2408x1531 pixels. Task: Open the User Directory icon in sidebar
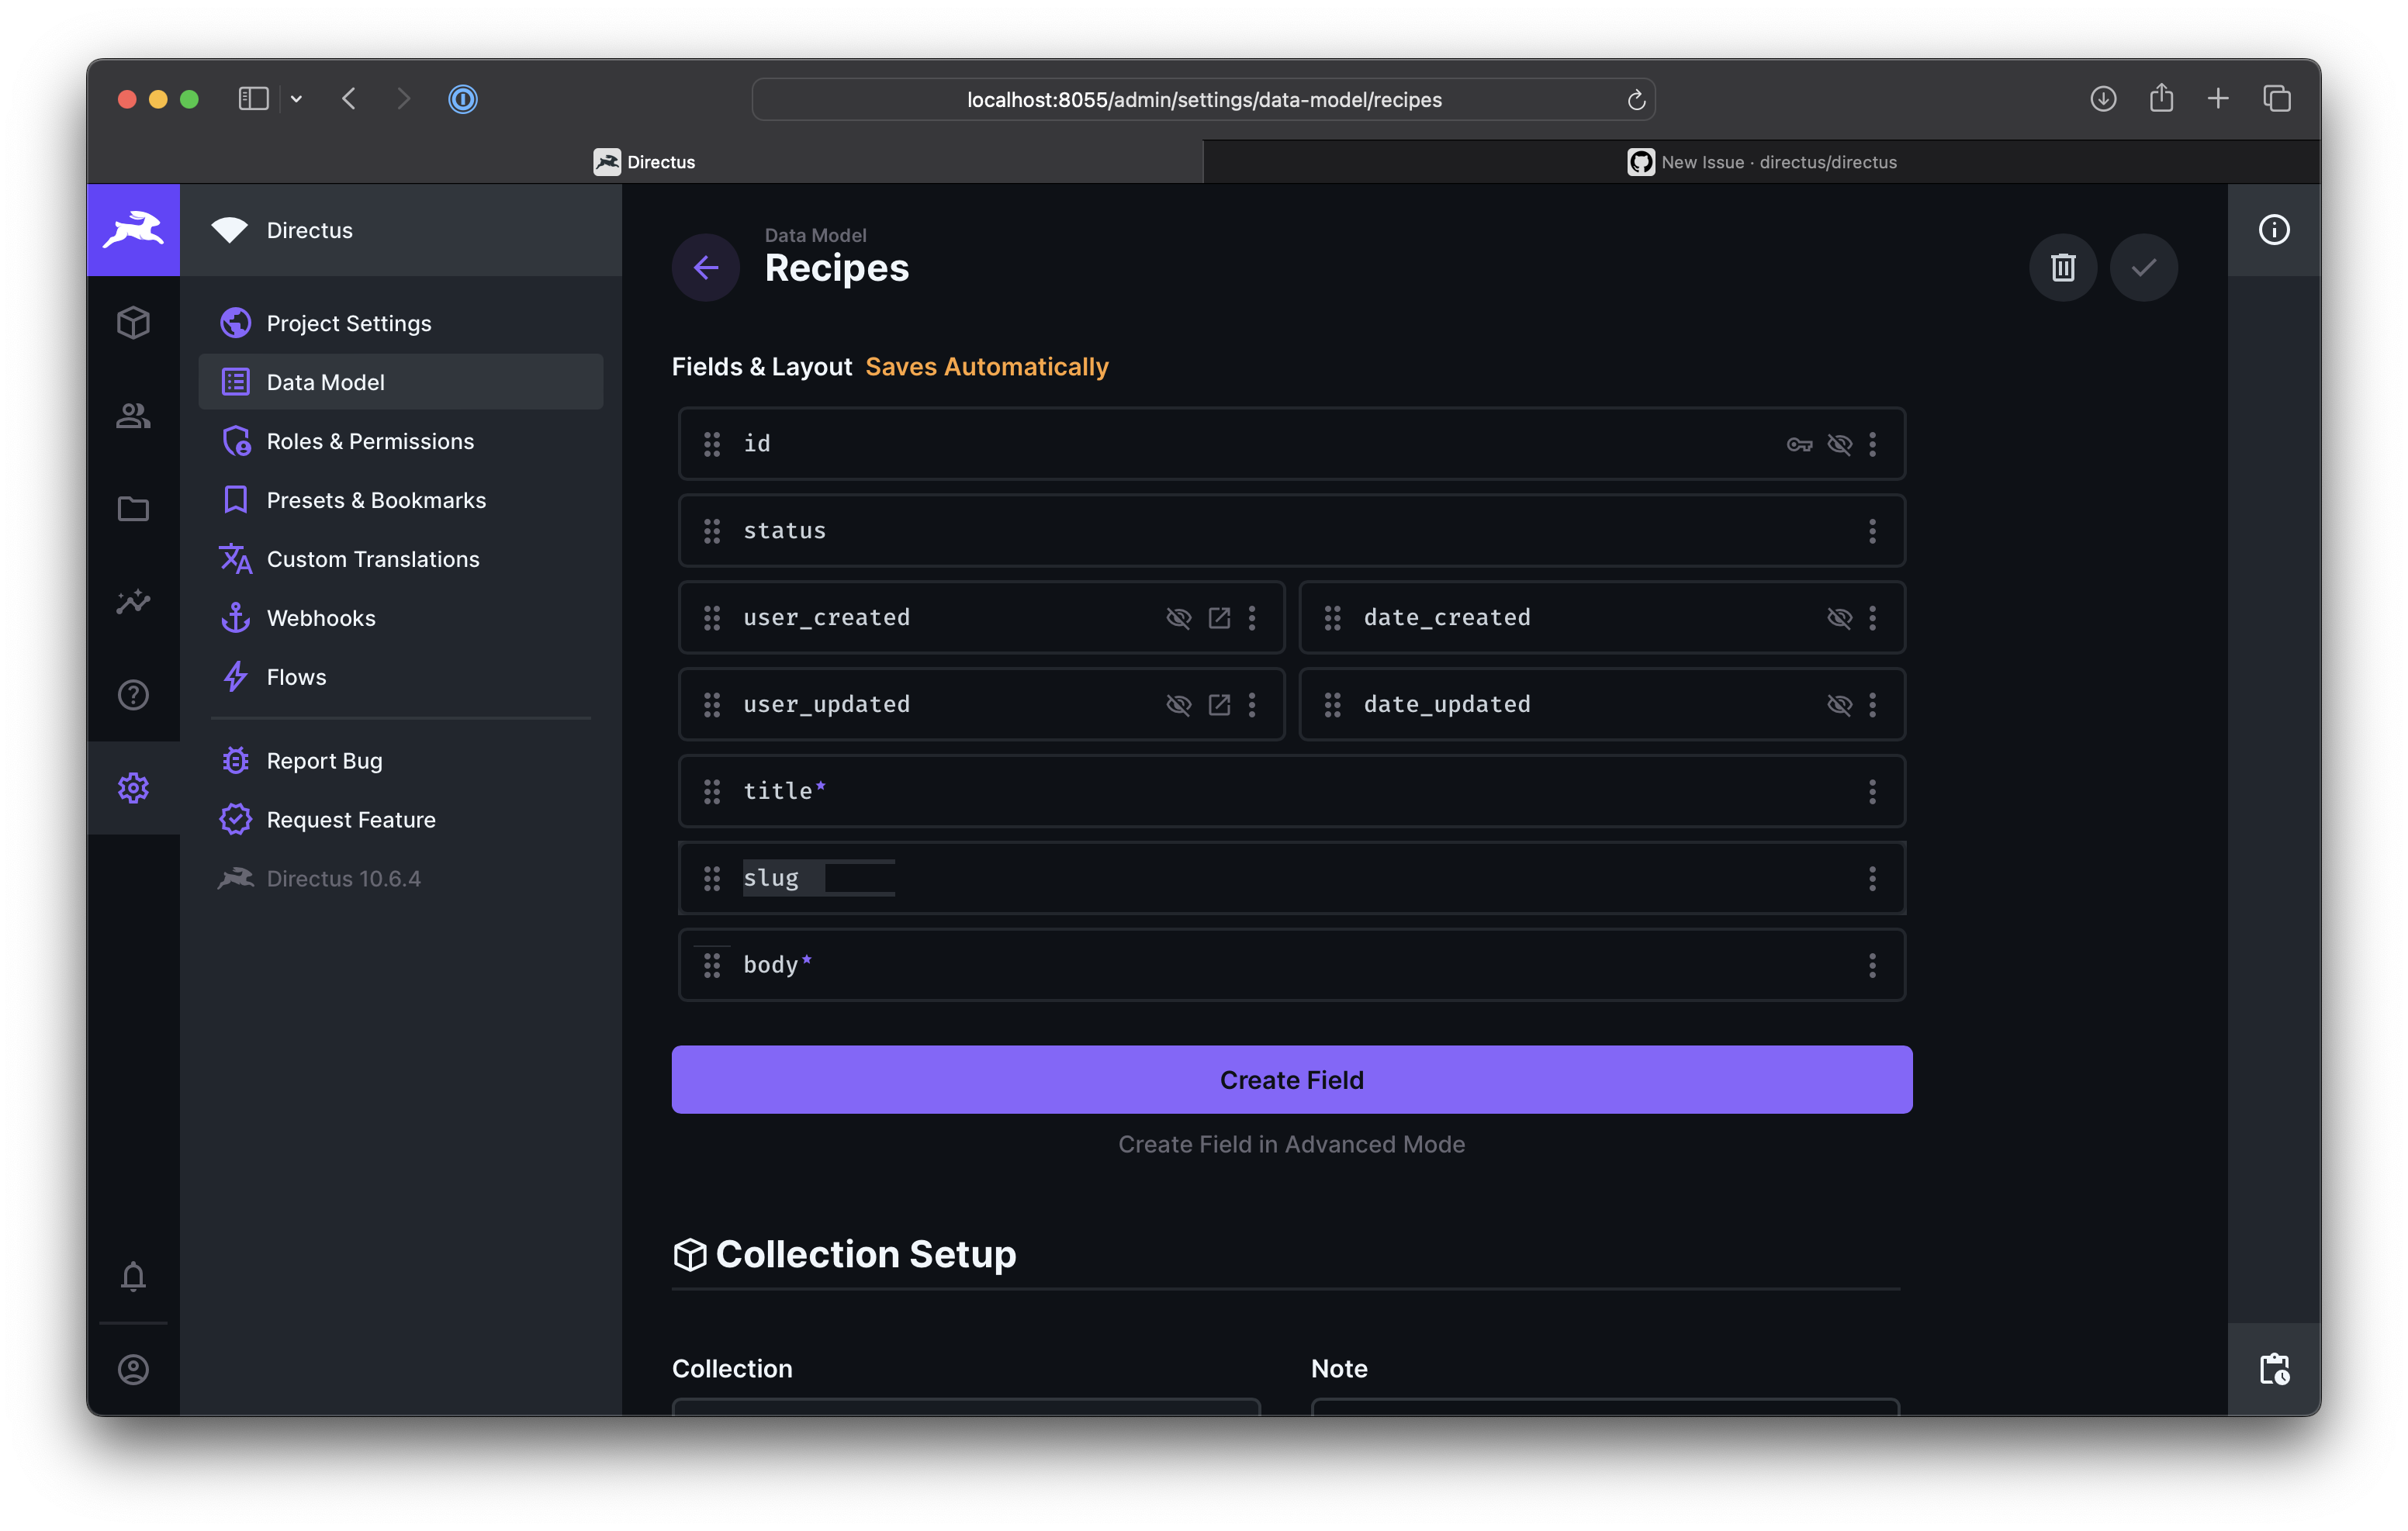tap(133, 416)
